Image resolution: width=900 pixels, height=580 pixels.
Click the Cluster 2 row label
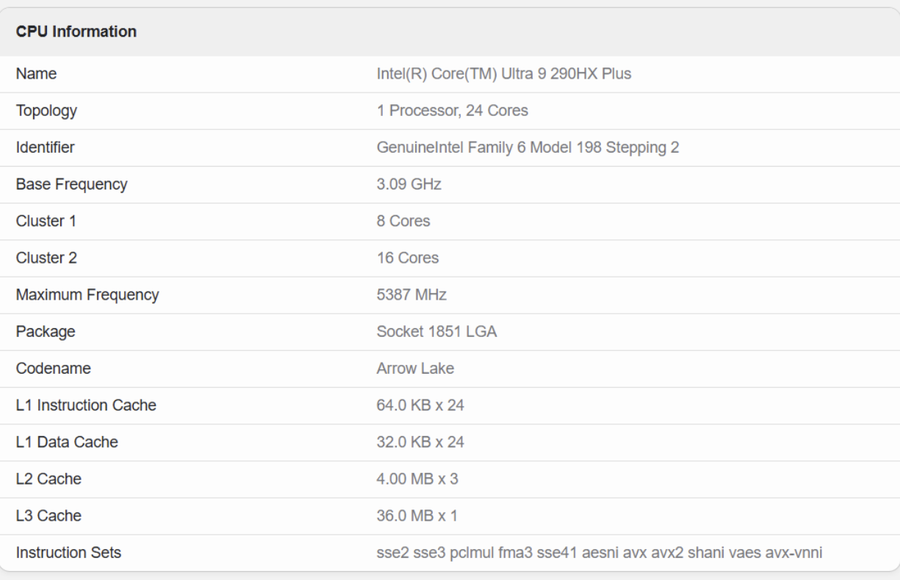pyautogui.click(x=46, y=258)
